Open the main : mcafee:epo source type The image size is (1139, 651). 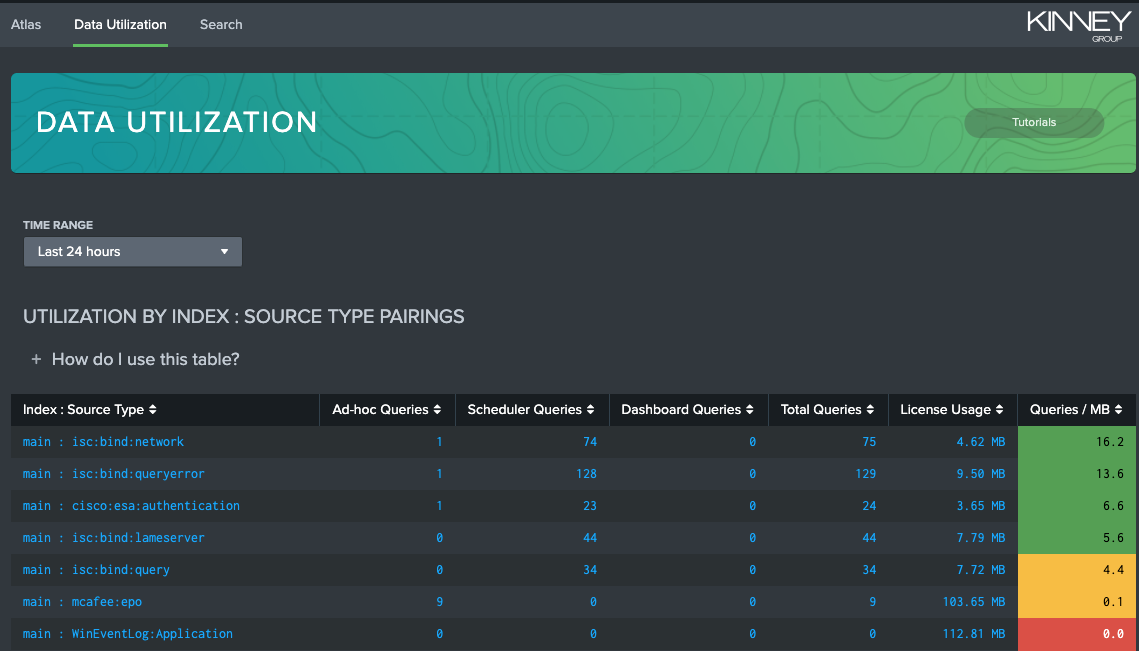click(81, 601)
